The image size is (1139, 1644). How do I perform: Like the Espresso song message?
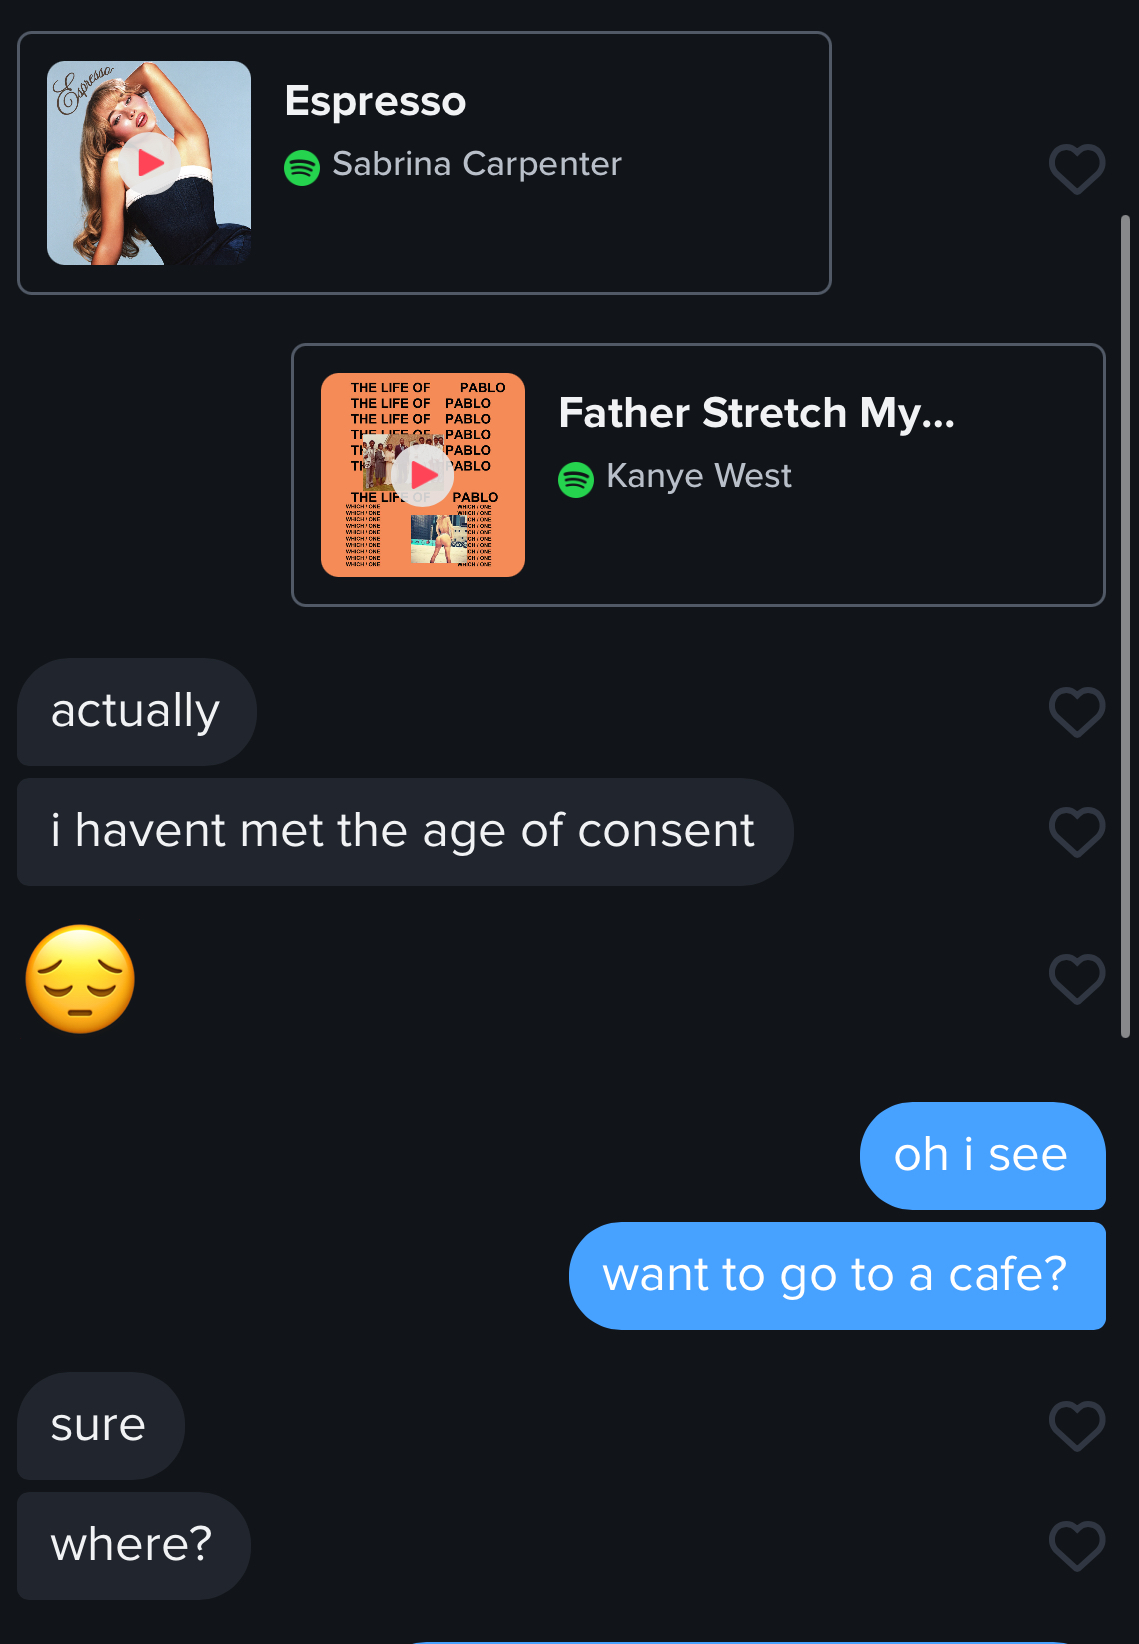1076,169
